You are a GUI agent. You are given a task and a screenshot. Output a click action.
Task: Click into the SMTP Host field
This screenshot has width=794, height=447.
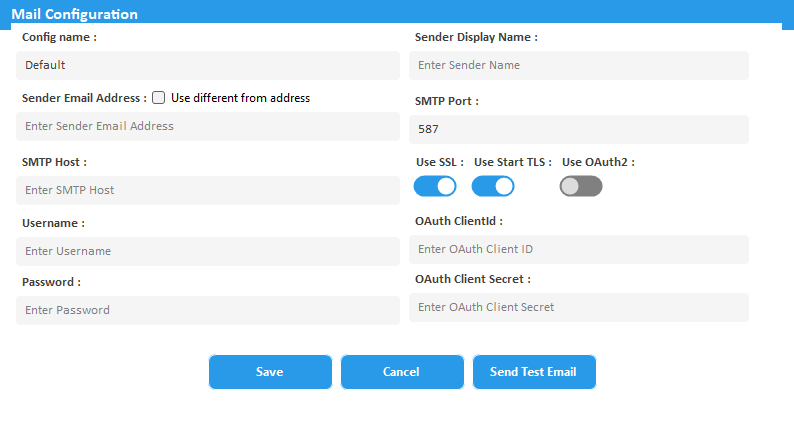207,190
